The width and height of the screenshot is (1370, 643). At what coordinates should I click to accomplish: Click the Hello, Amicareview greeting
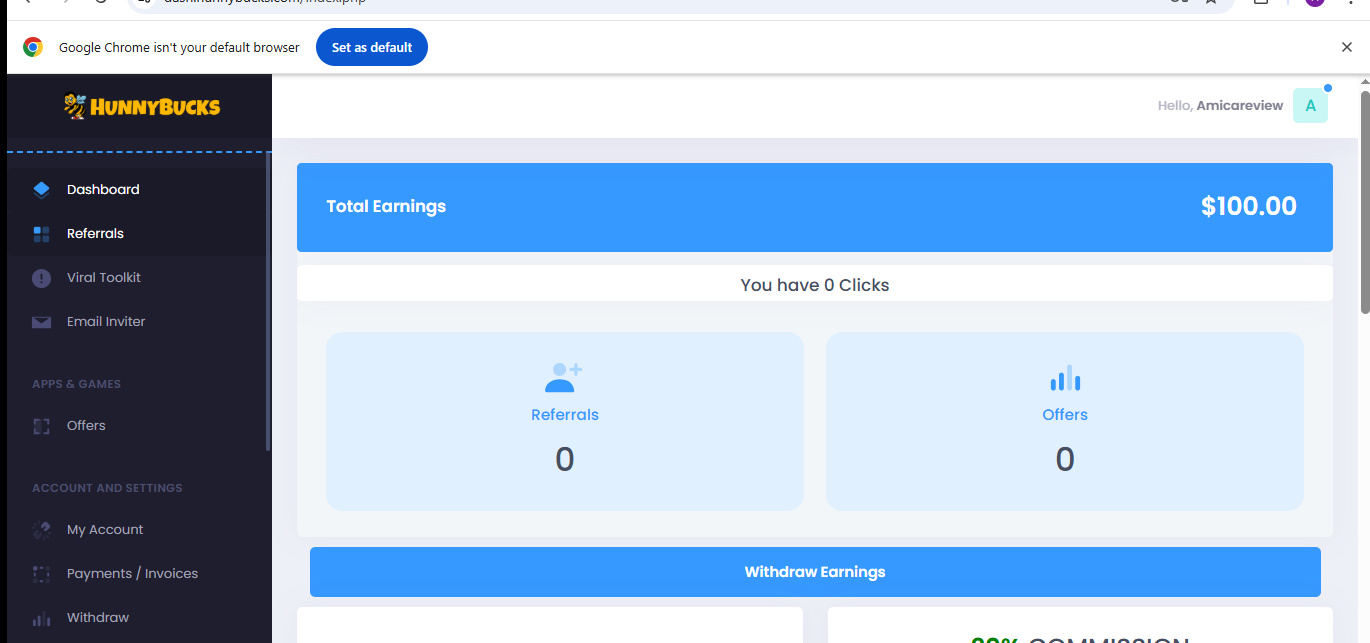click(x=1220, y=106)
